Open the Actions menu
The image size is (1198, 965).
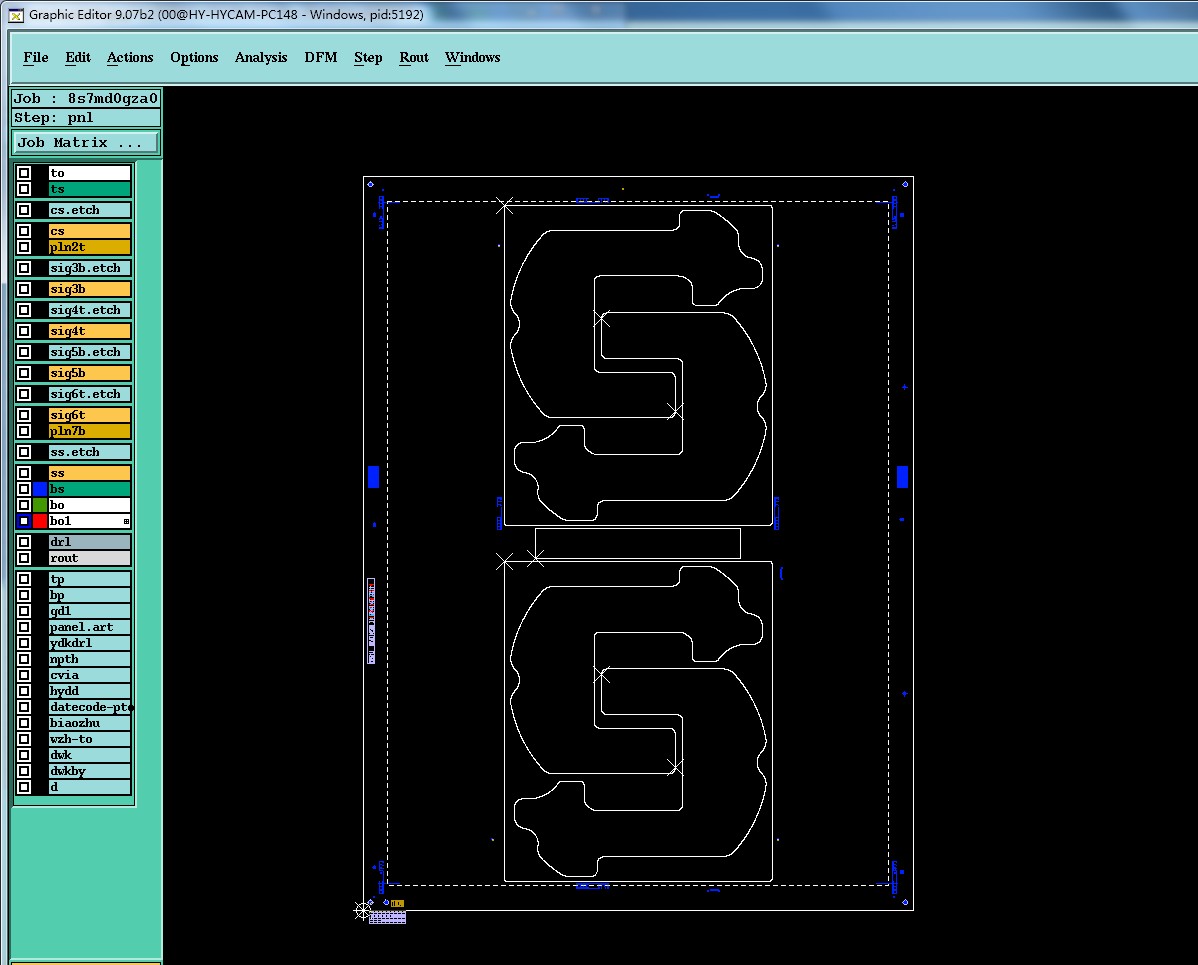[130, 57]
